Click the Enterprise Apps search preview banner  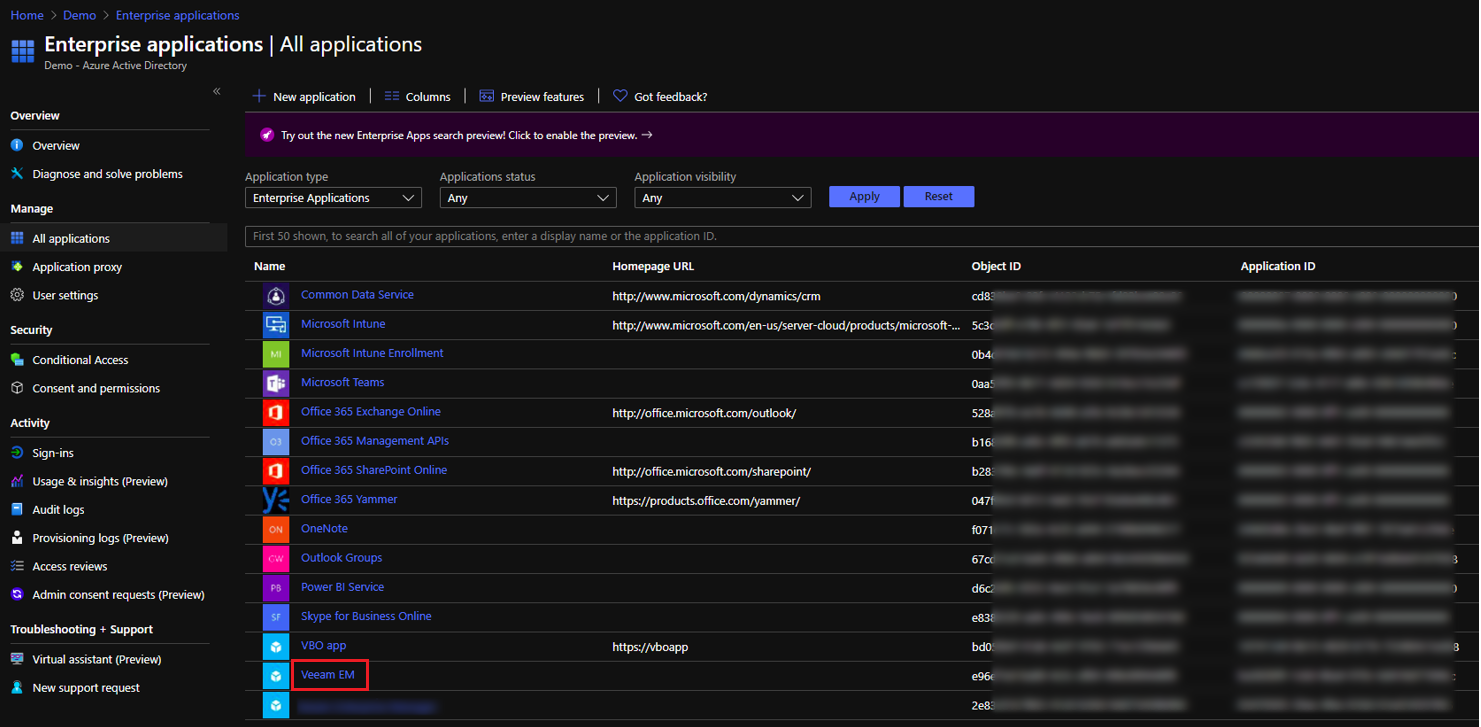(862, 135)
